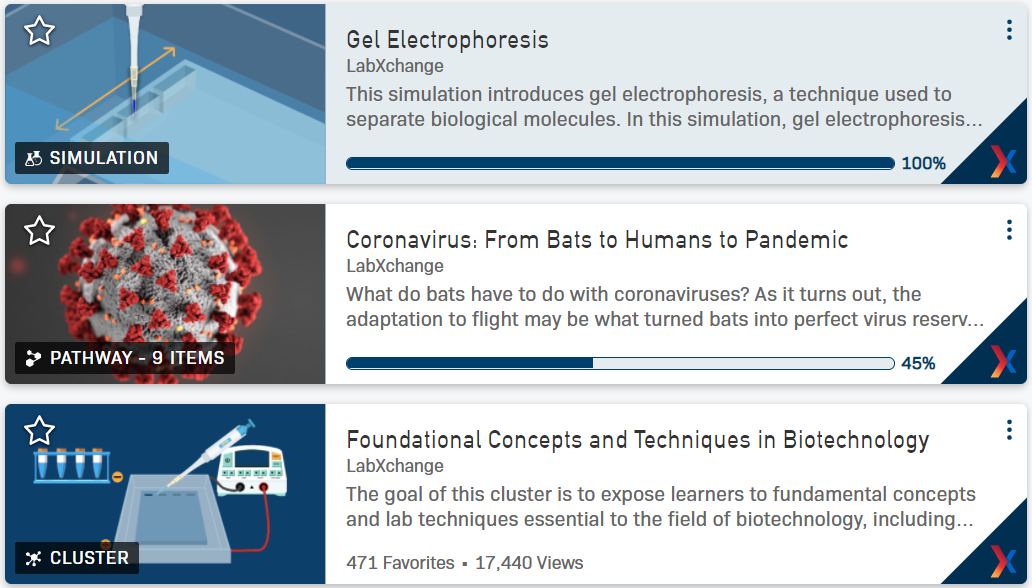1032x588 pixels.
Task: Click LabXchange logo on Gel Electrophoresis card
Action: click(x=1002, y=161)
